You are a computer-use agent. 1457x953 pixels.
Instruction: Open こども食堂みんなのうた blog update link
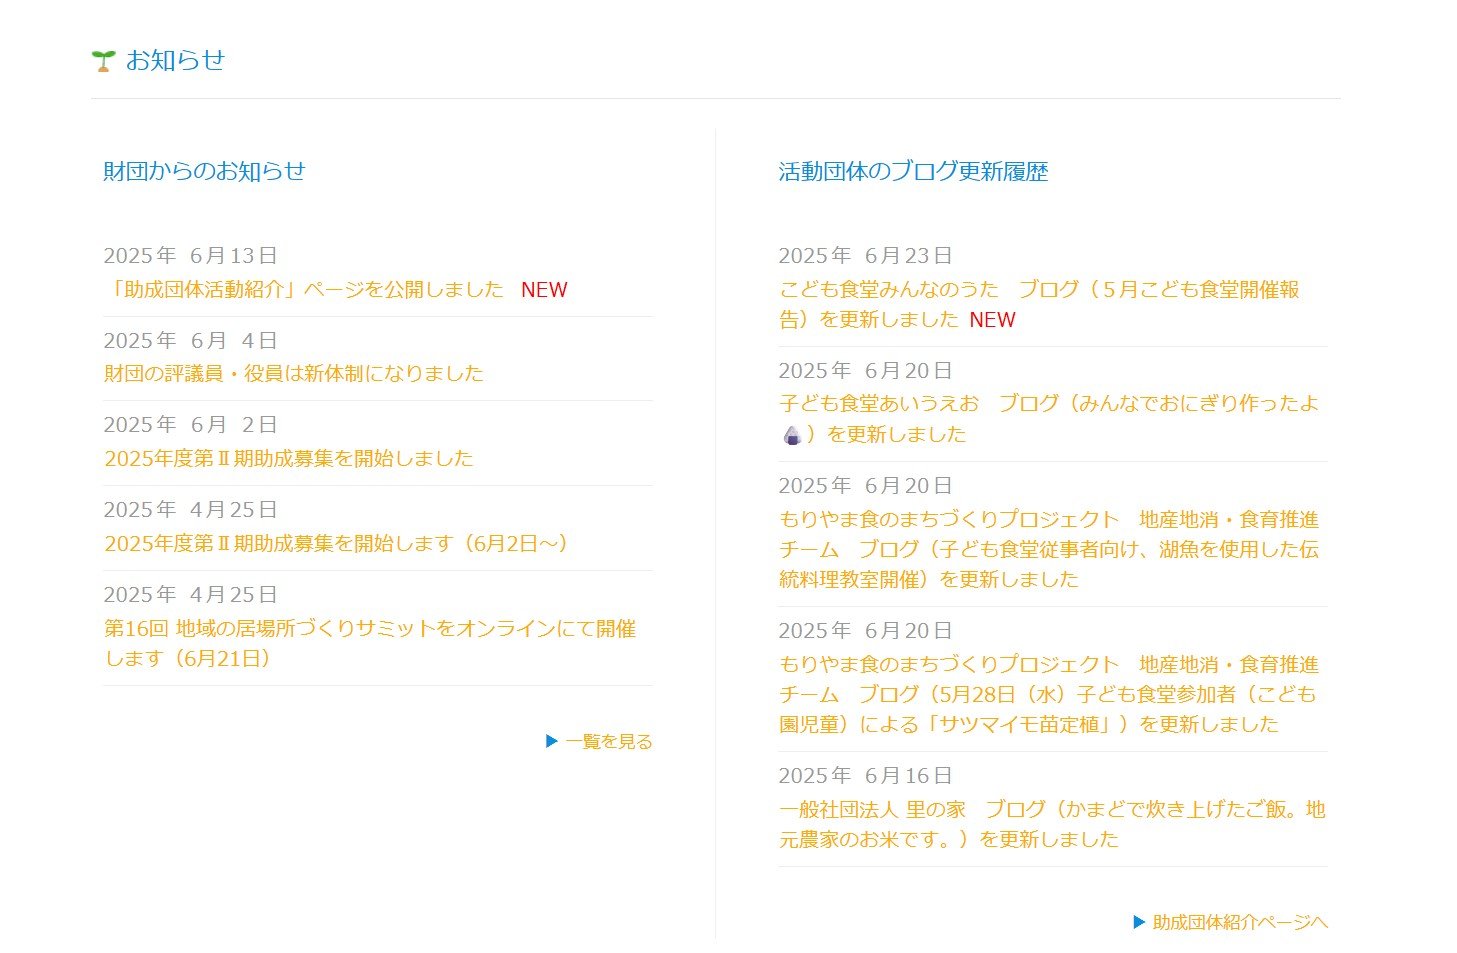[x=1038, y=290]
